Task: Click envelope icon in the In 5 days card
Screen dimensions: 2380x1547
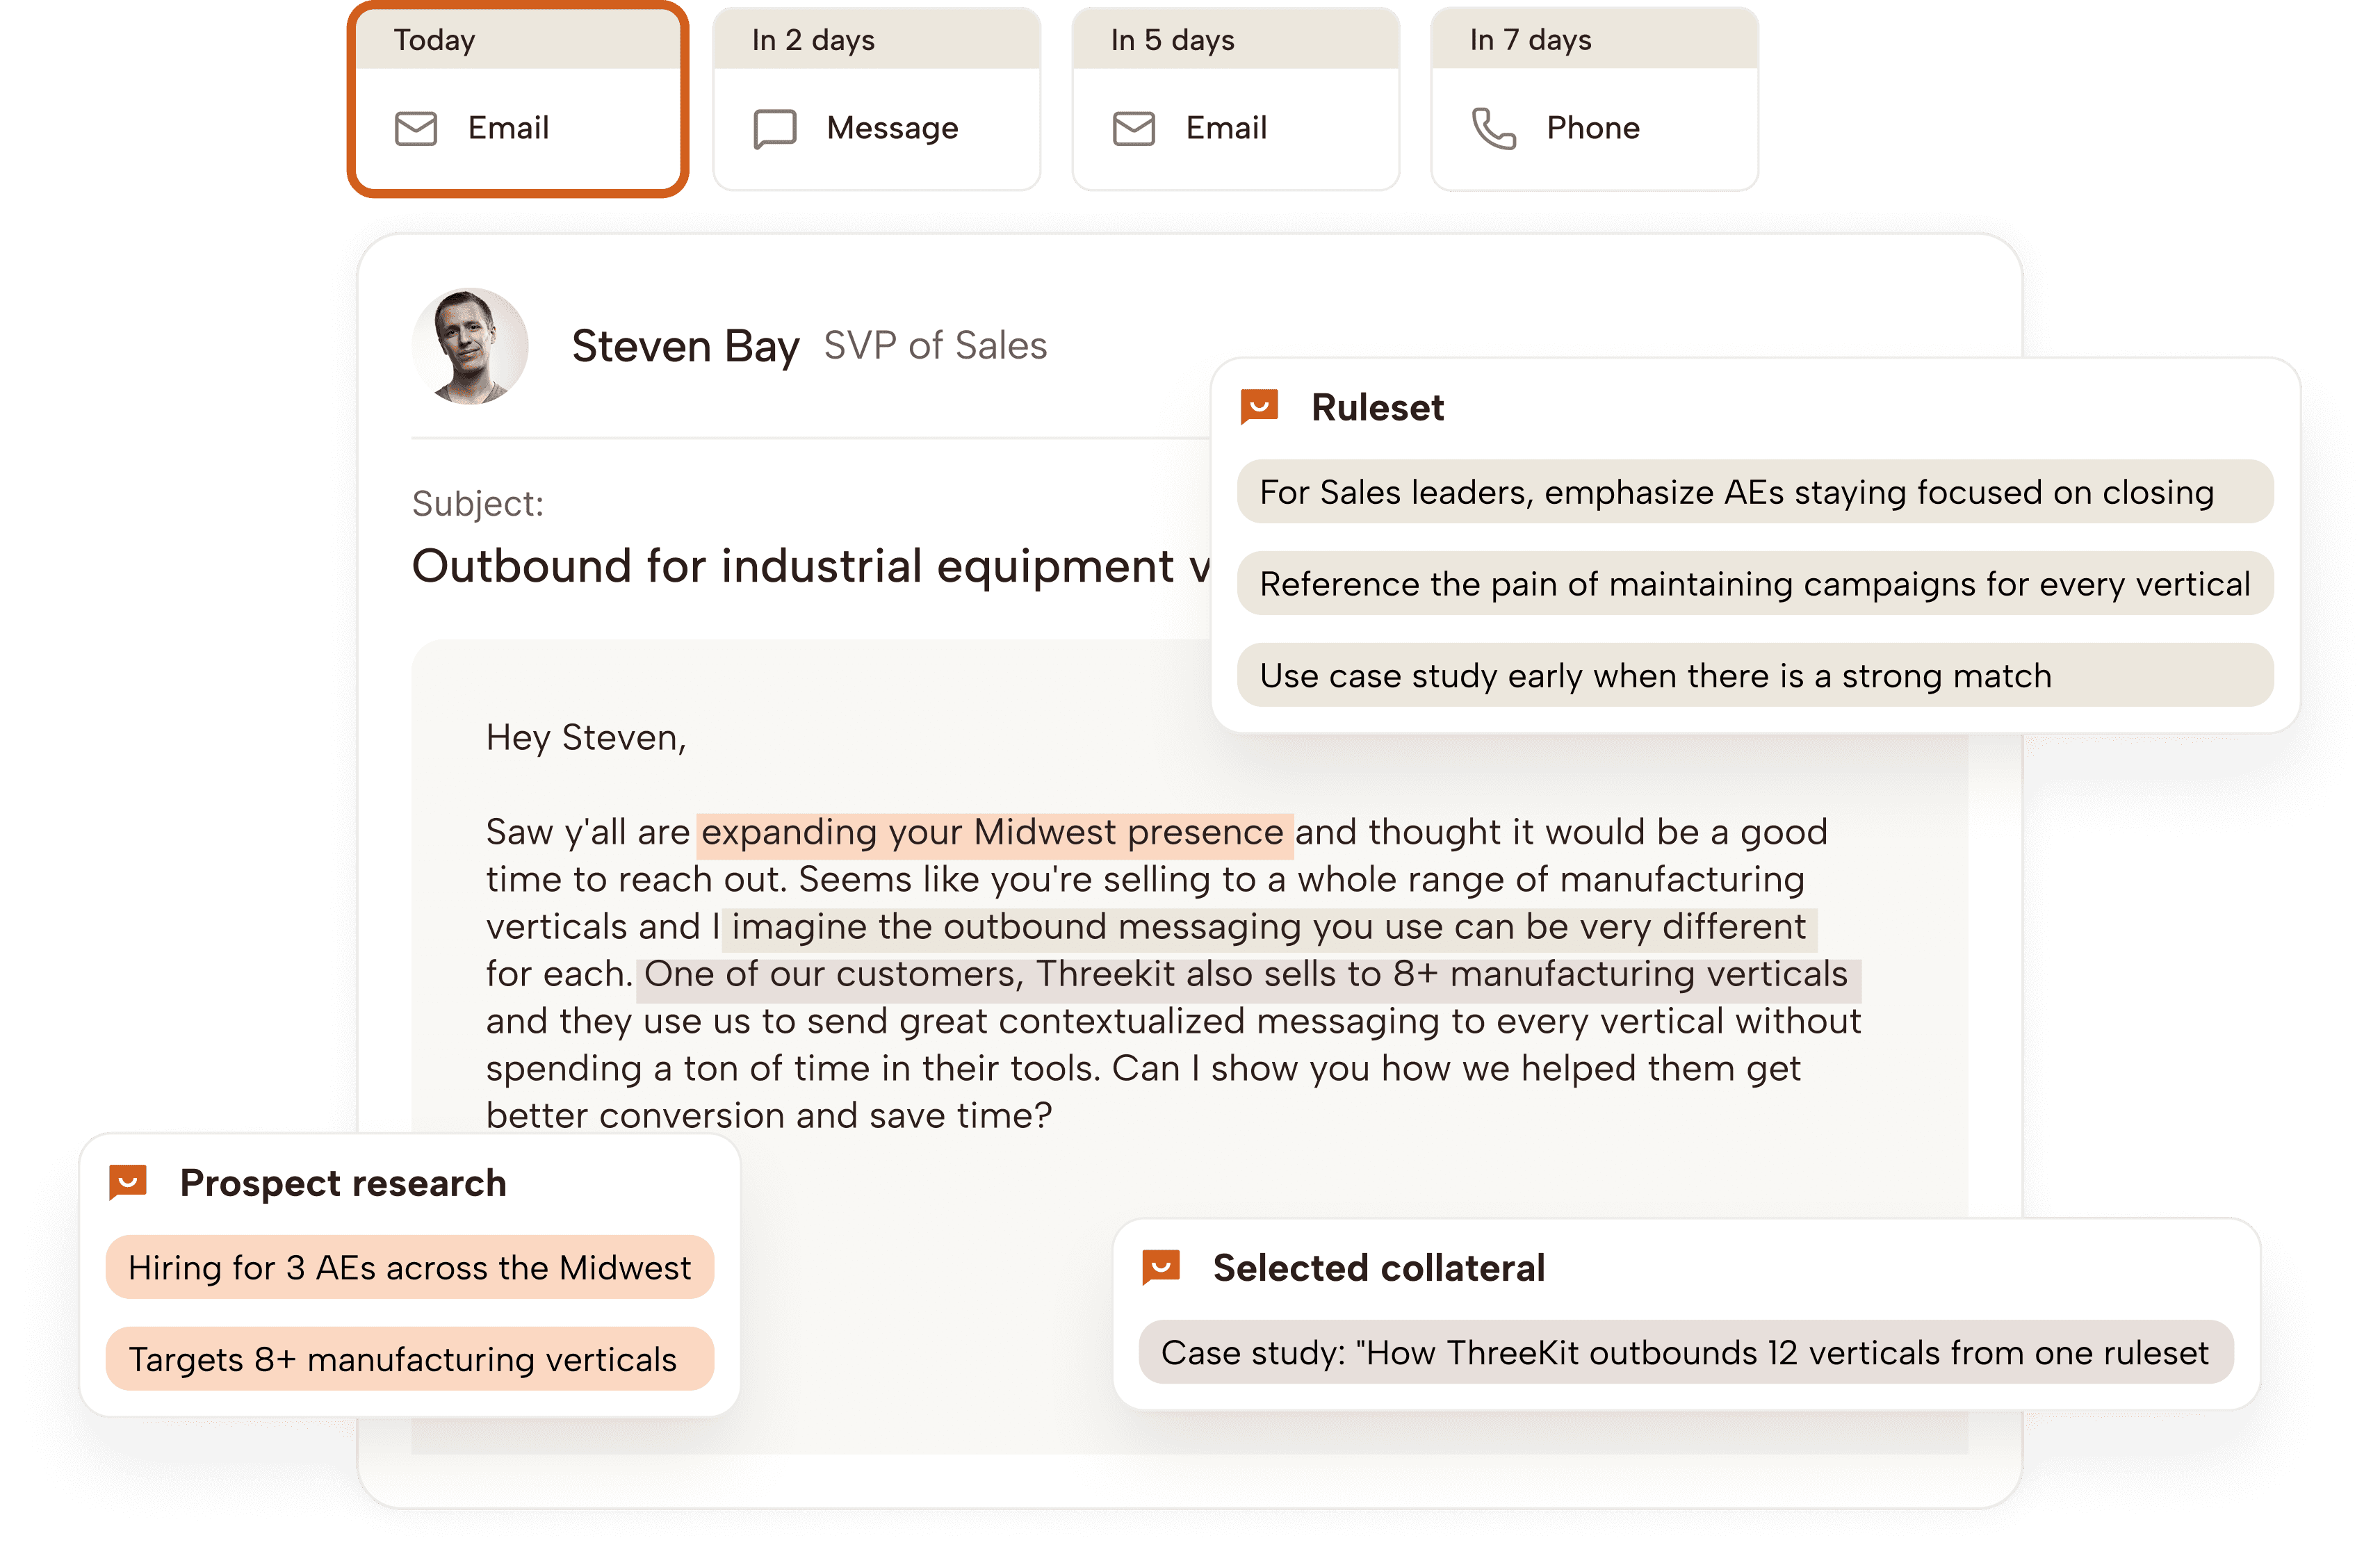Action: [x=1133, y=128]
